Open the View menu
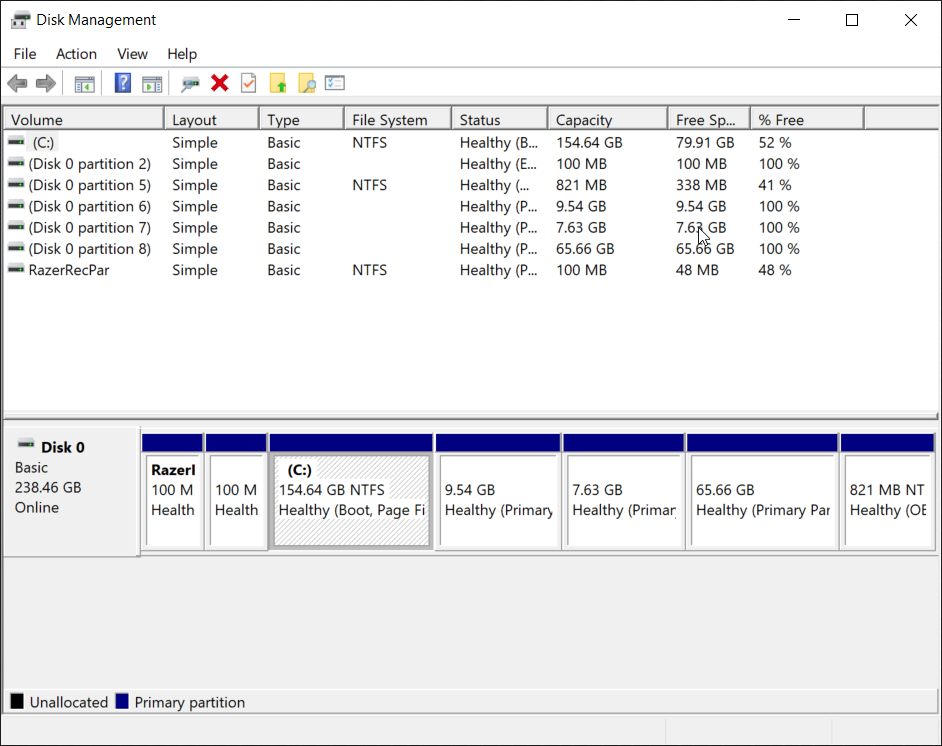This screenshot has height=746, width=942. (132, 54)
